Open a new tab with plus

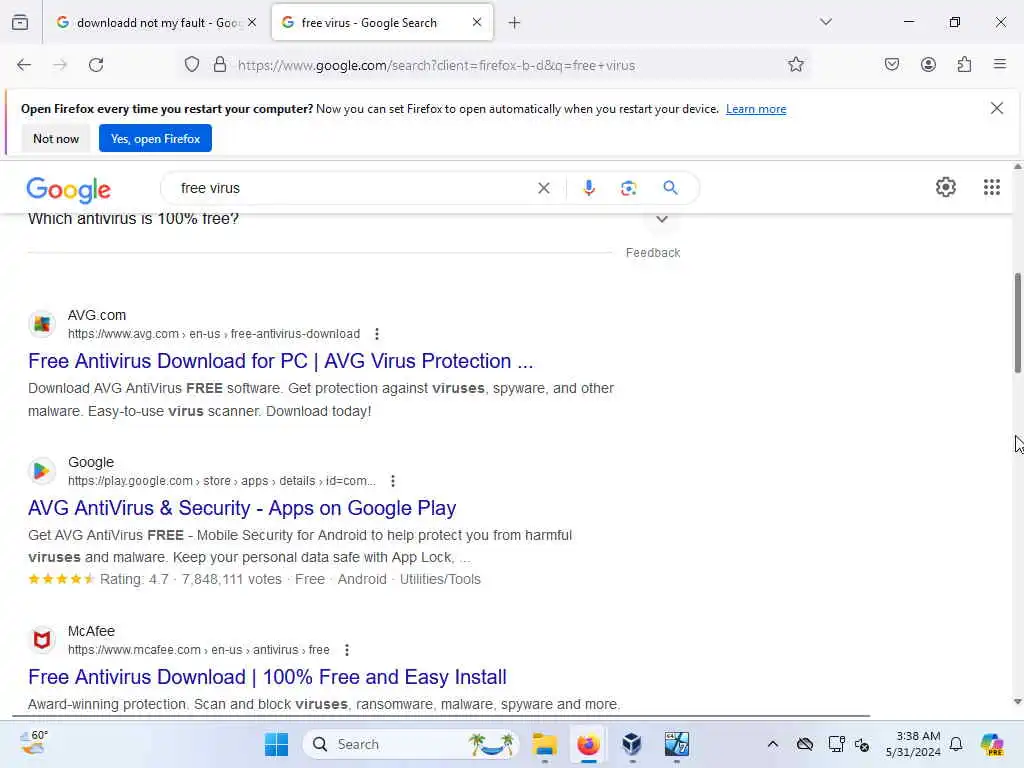pos(515,23)
